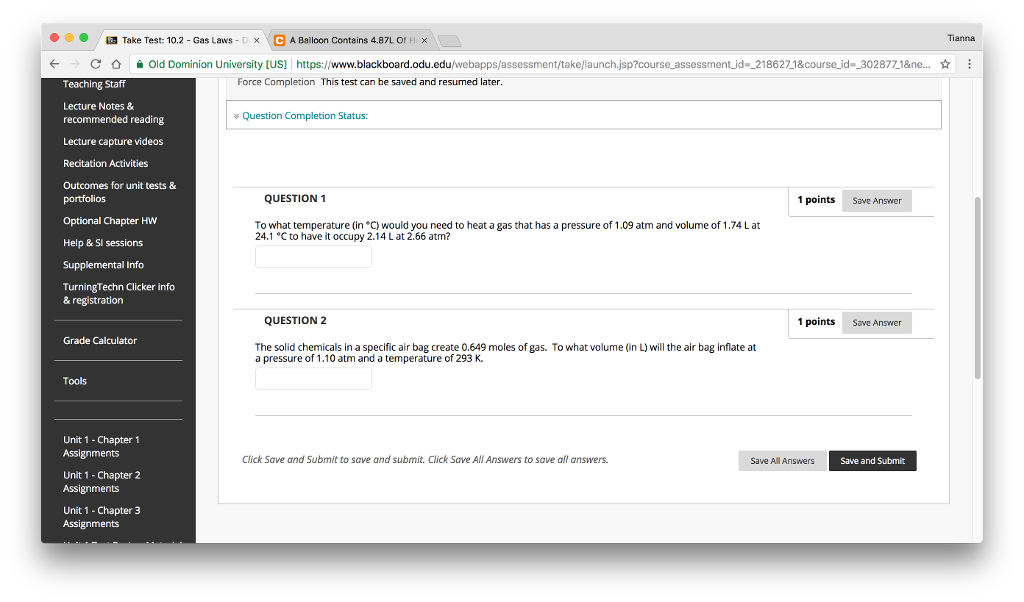Click the browser back arrow
Image resolution: width=1024 pixels, height=602 pixels.
pyautogui.click(x=56, y=64)
